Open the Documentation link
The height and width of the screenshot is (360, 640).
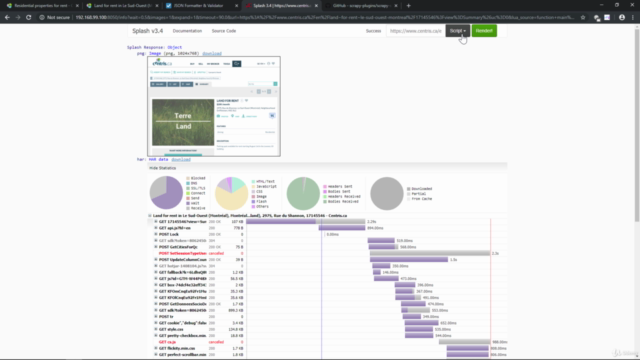point(187,31)
